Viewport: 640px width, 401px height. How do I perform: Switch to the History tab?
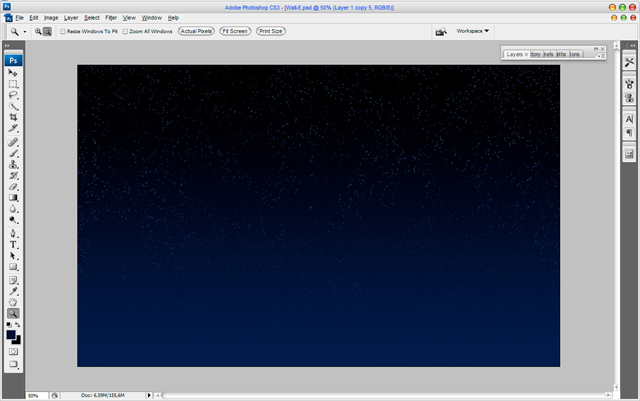pyautogui.click(x=536, y=54)
